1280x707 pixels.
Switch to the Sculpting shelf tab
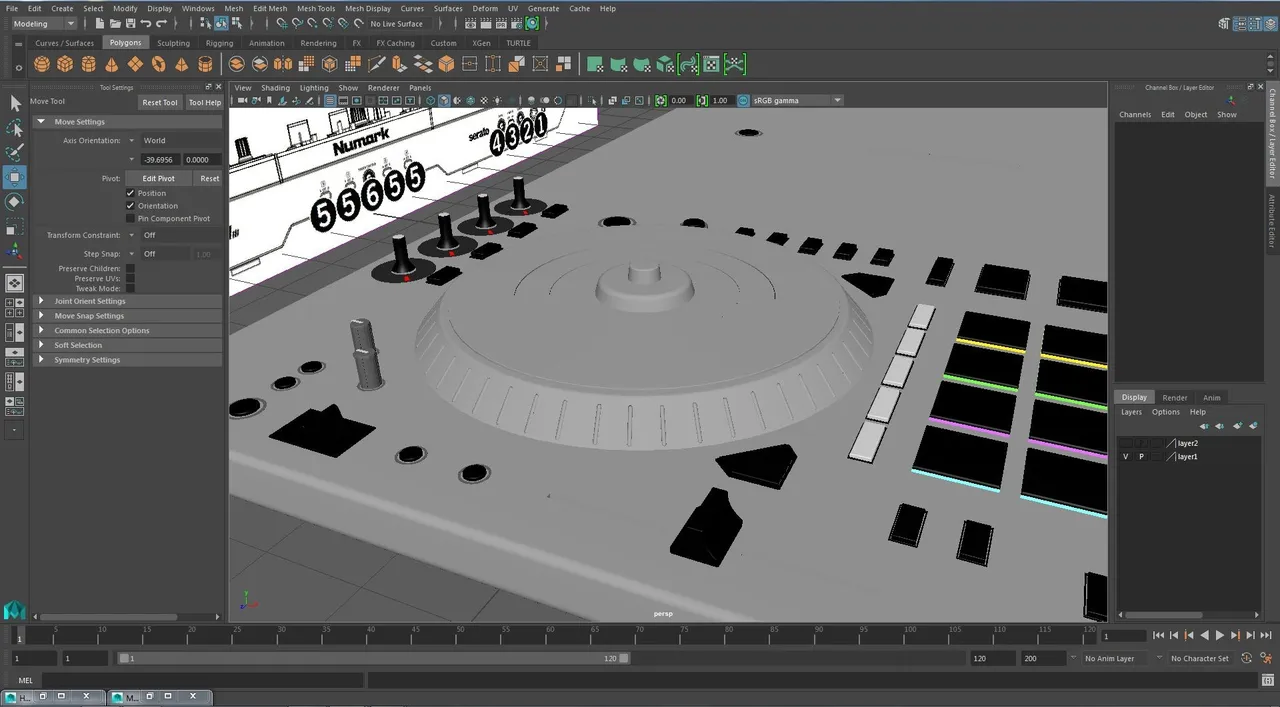(173, 43)
